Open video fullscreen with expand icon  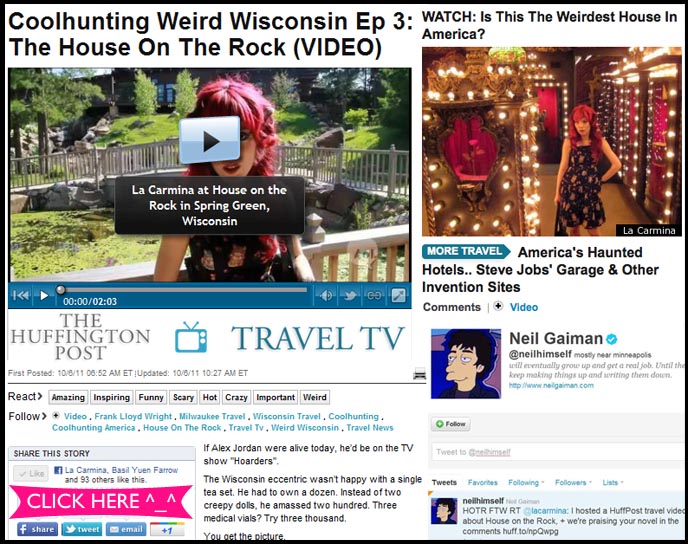click(398, 295)
